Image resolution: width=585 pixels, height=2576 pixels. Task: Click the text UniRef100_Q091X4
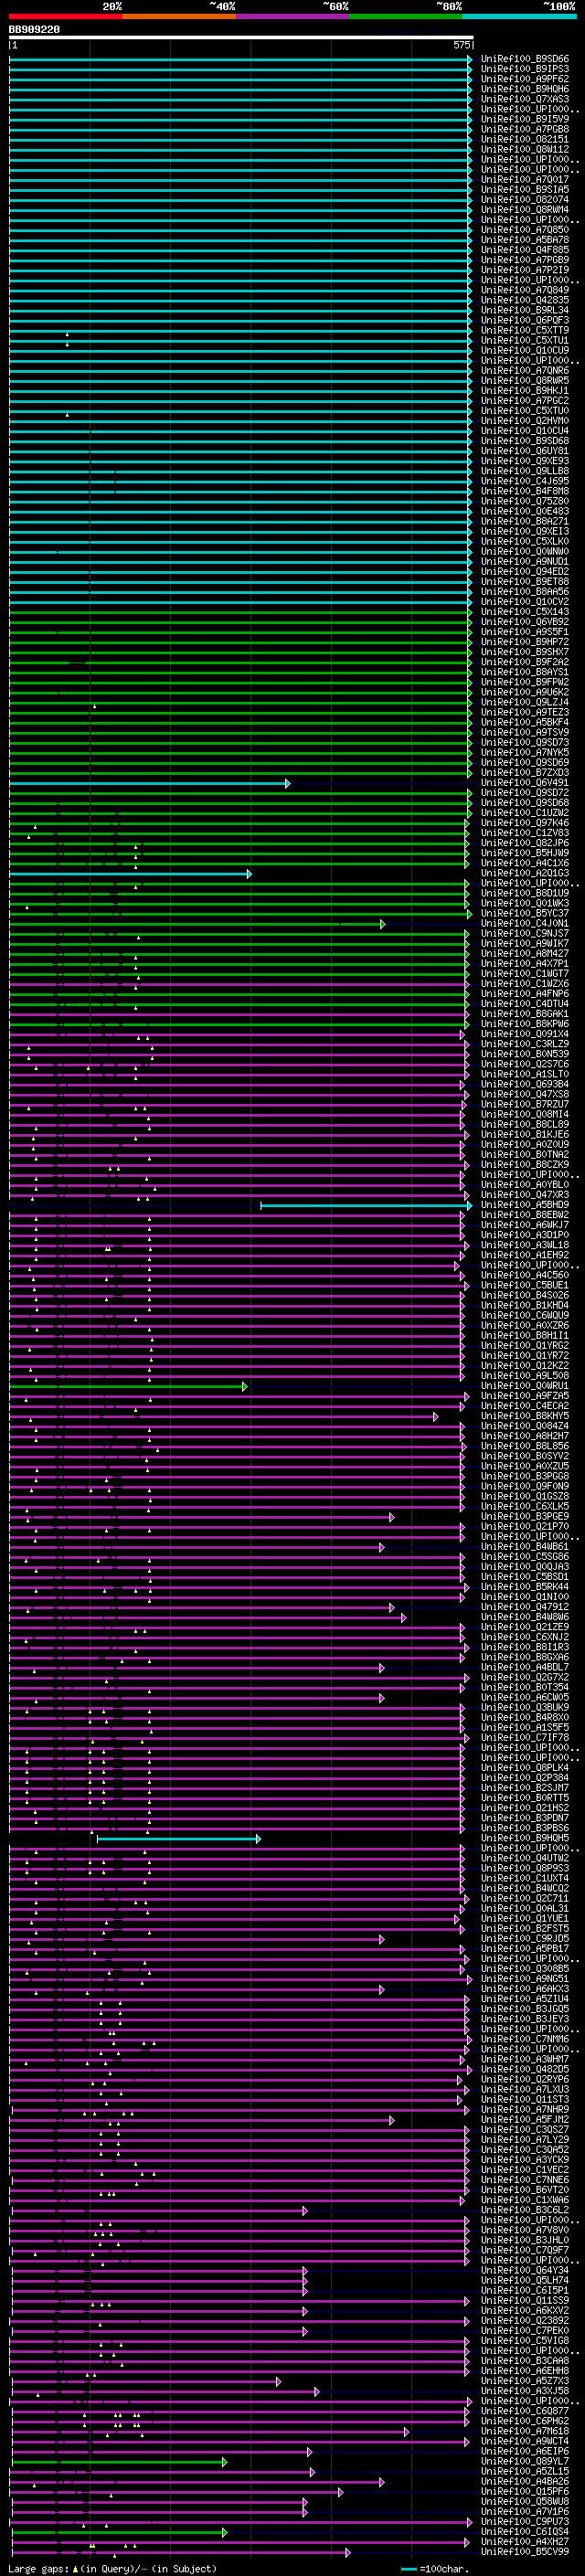pyautogui.click(x=525, y=1034)
